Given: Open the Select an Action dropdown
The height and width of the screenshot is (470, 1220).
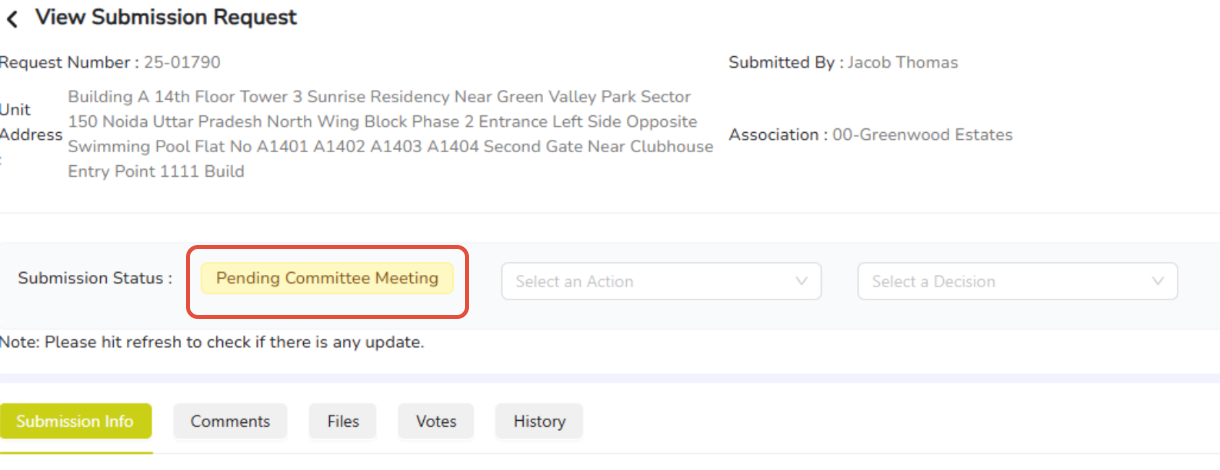Looking at the screenshot, I should 661,282.
